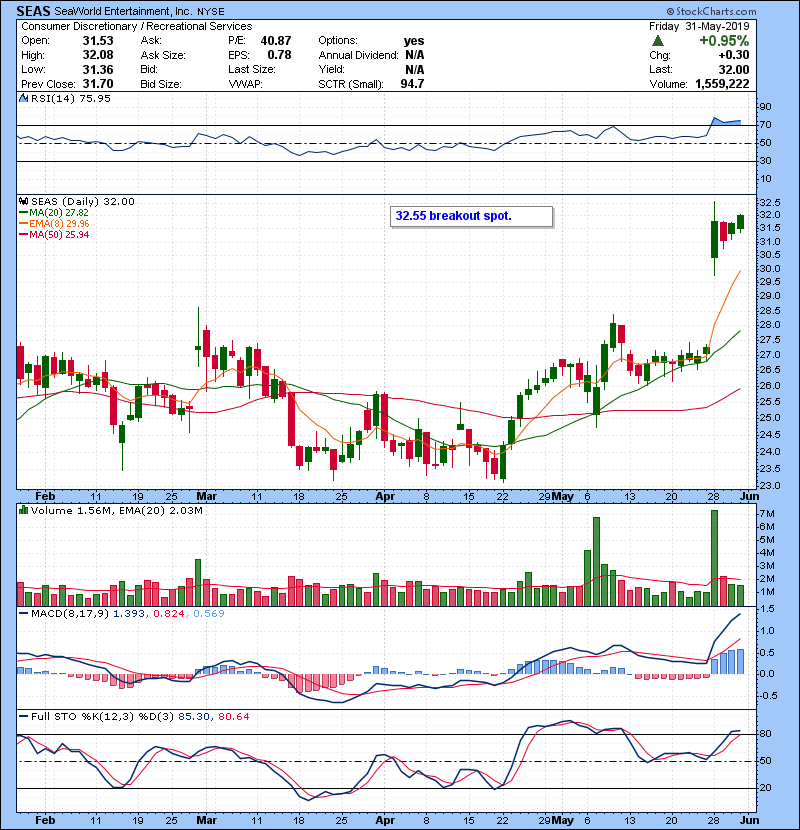Click the StockCharts.com label at top right

[x=711, y=11]
